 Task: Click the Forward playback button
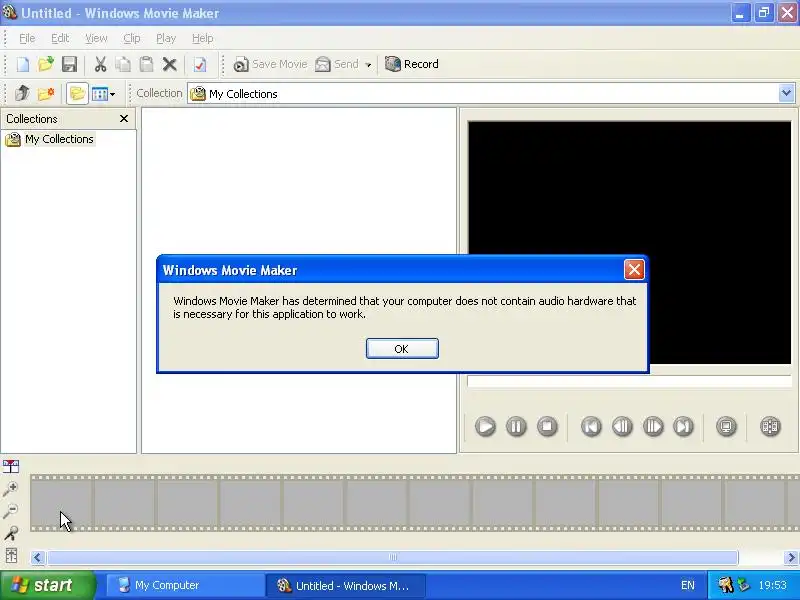click(684, 426)
